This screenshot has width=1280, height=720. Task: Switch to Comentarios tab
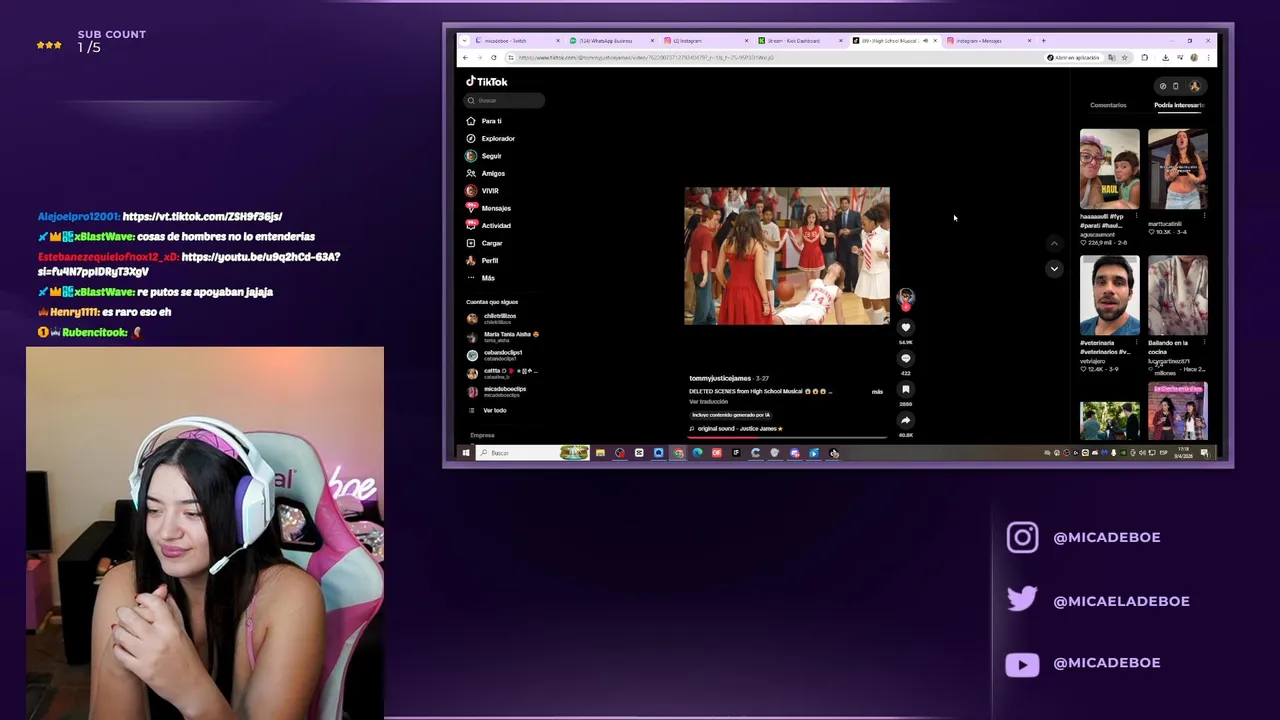[x=1108, y=105]
